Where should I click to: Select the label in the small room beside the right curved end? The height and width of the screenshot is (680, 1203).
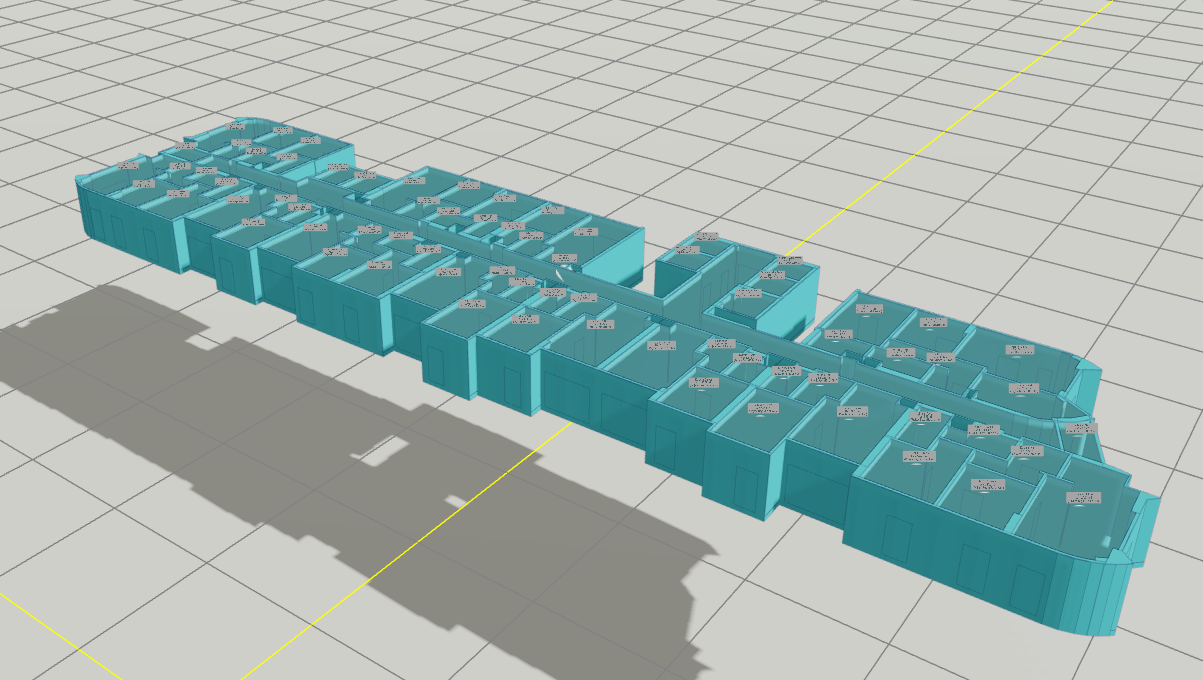(1076, 428)
